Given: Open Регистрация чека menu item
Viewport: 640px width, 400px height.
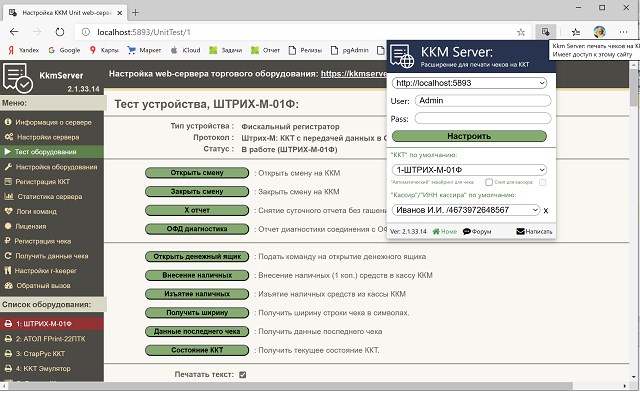Looking at the screenshot, I should [x=52, y=241].
